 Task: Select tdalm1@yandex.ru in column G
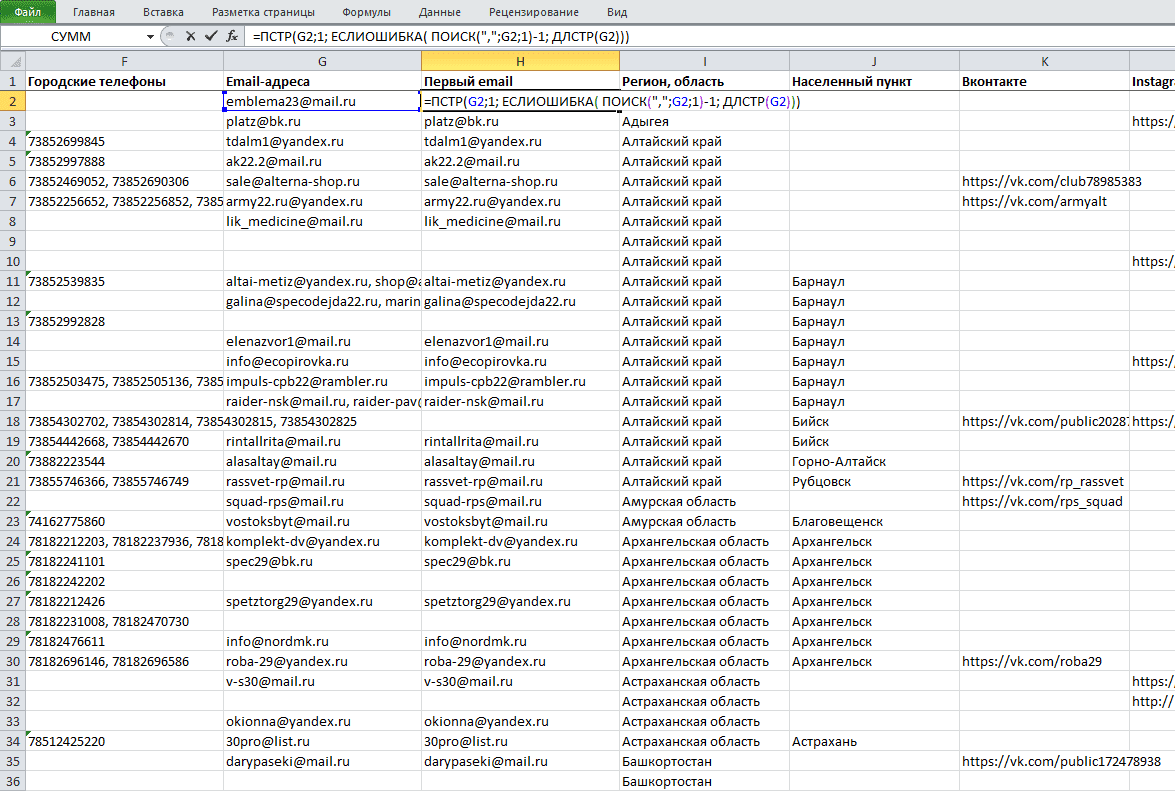(x=322, y=141)
